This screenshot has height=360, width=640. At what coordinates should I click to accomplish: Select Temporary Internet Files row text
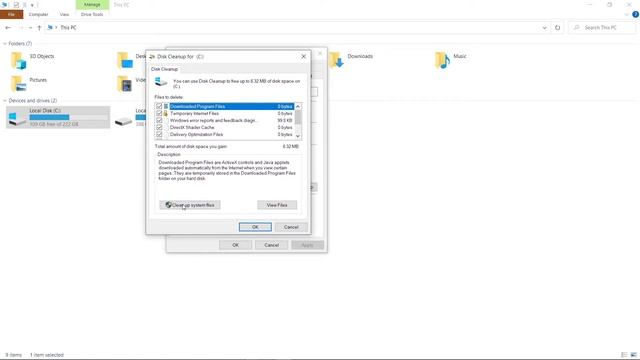(194, 113)
